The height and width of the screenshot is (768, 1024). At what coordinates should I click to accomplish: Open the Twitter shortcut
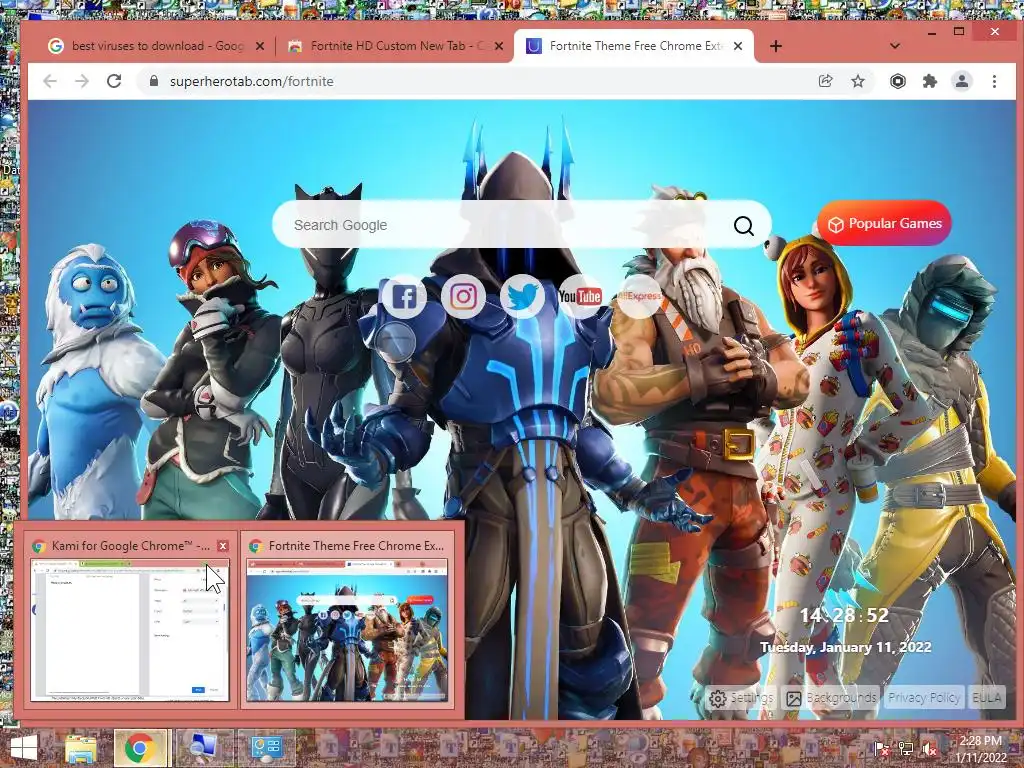click(522, 296)
